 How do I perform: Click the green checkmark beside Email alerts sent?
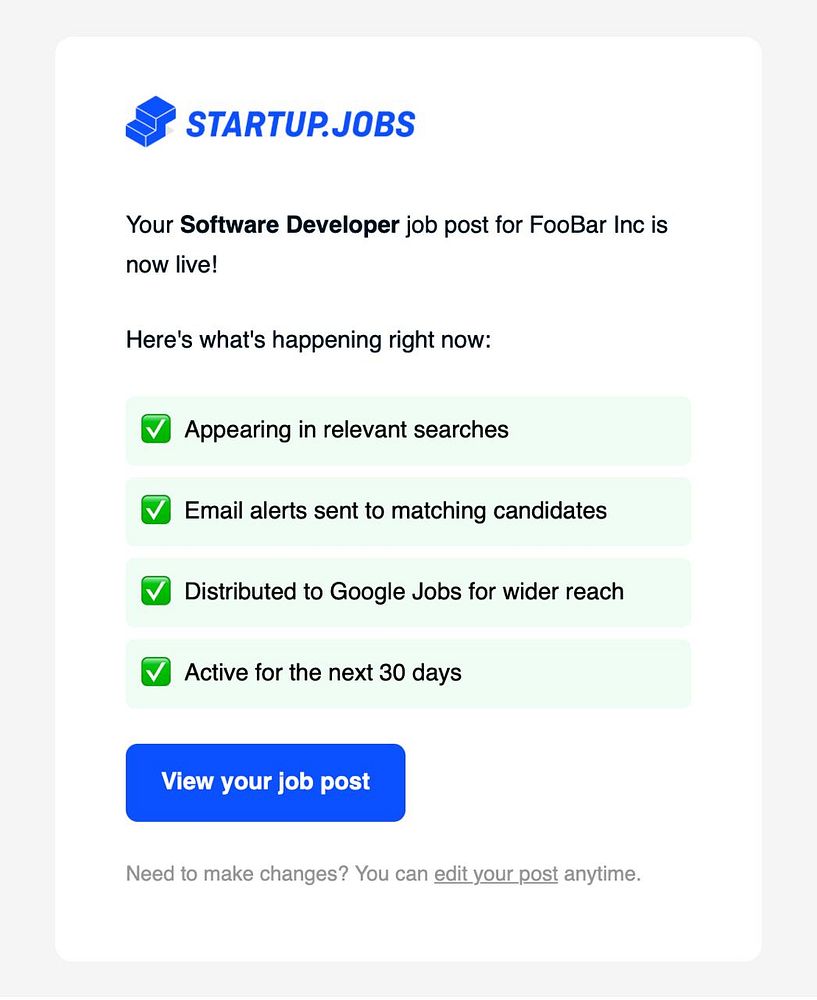click(156, 510)
